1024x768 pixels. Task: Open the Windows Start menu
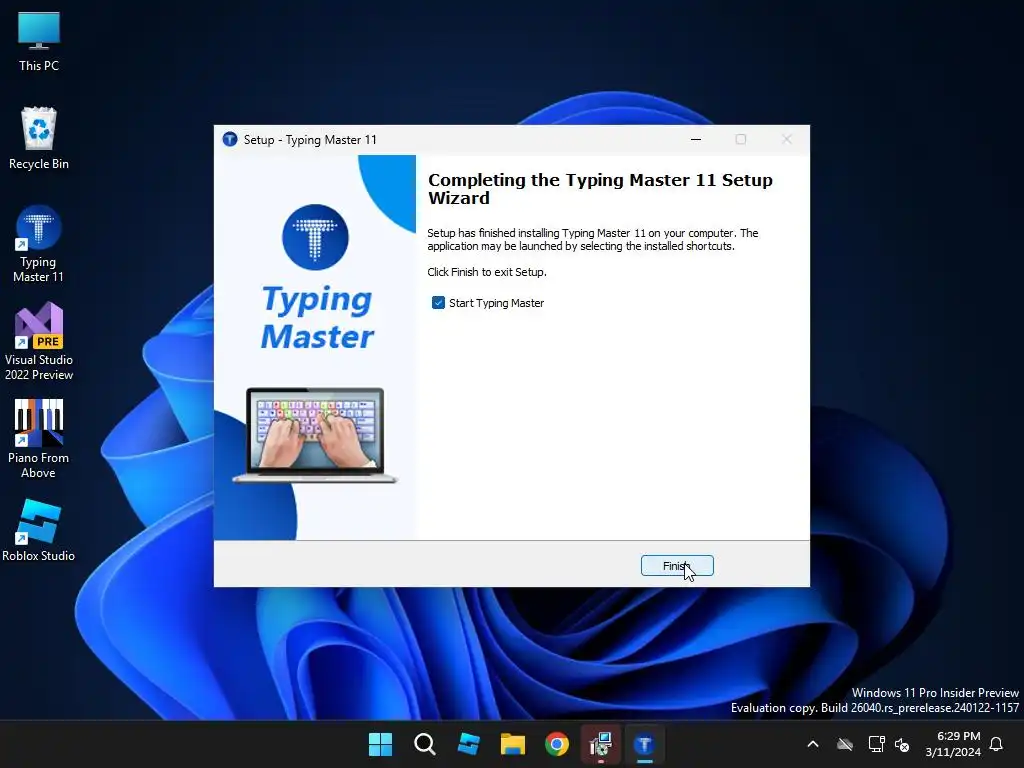380,744
